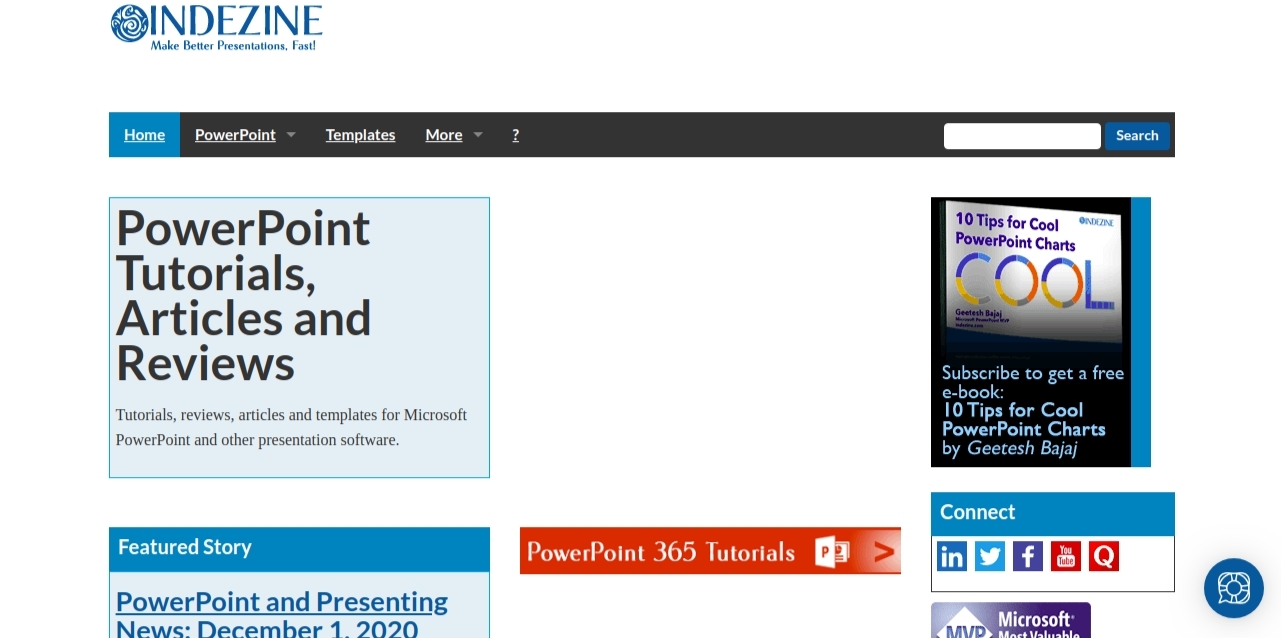This screenshot has height=638, width=1281.
Task: Click Subscribe to get a free e-book text
Action: 1033,382
